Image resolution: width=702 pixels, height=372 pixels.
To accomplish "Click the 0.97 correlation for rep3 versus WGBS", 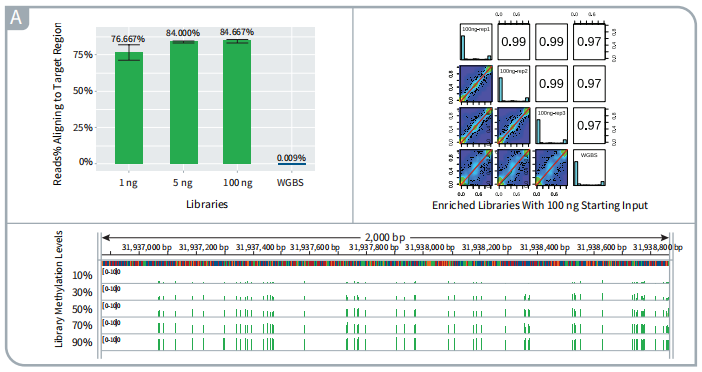I will (x=589, y=126).
